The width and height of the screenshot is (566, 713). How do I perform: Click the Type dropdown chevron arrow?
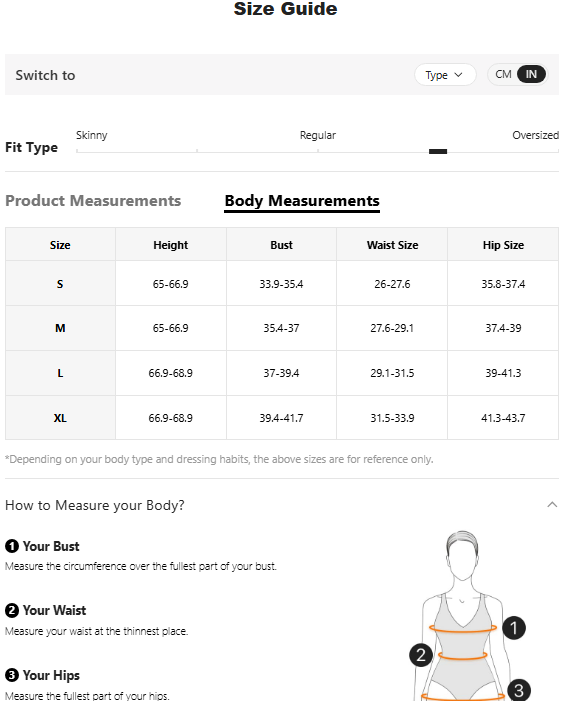[x=458, y=75]
